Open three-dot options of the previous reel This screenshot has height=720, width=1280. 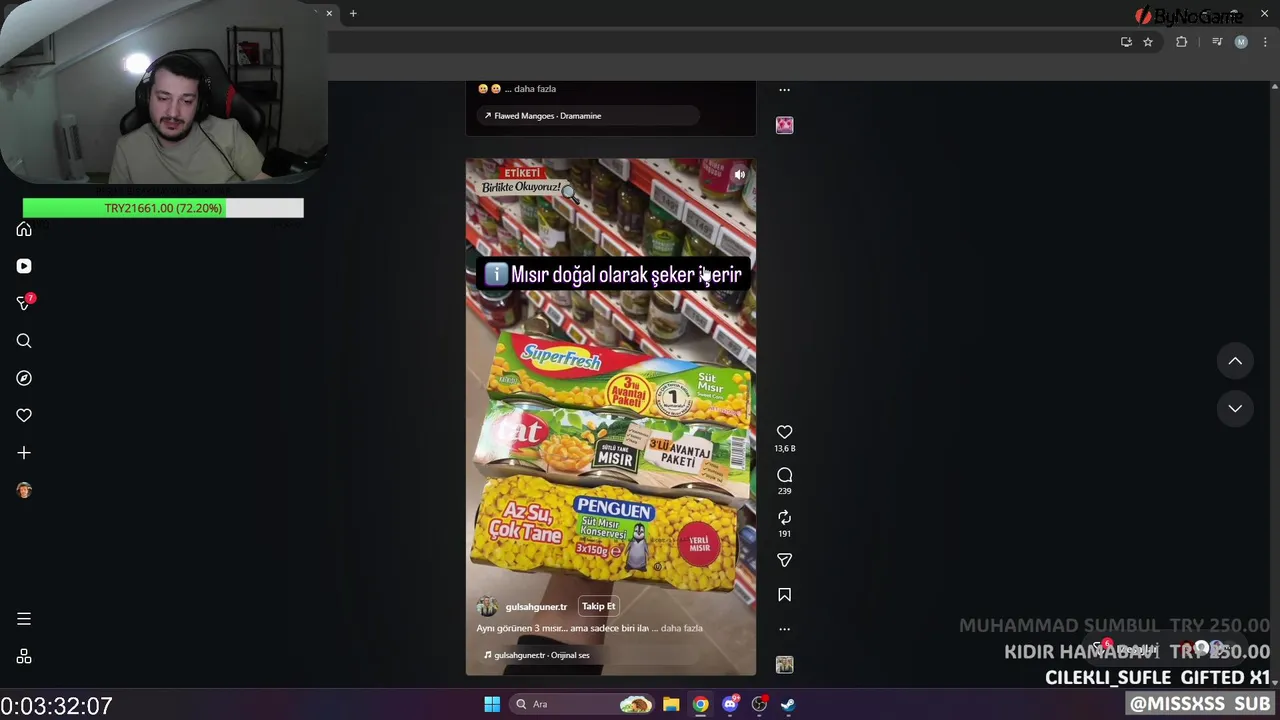pos(785,89)
